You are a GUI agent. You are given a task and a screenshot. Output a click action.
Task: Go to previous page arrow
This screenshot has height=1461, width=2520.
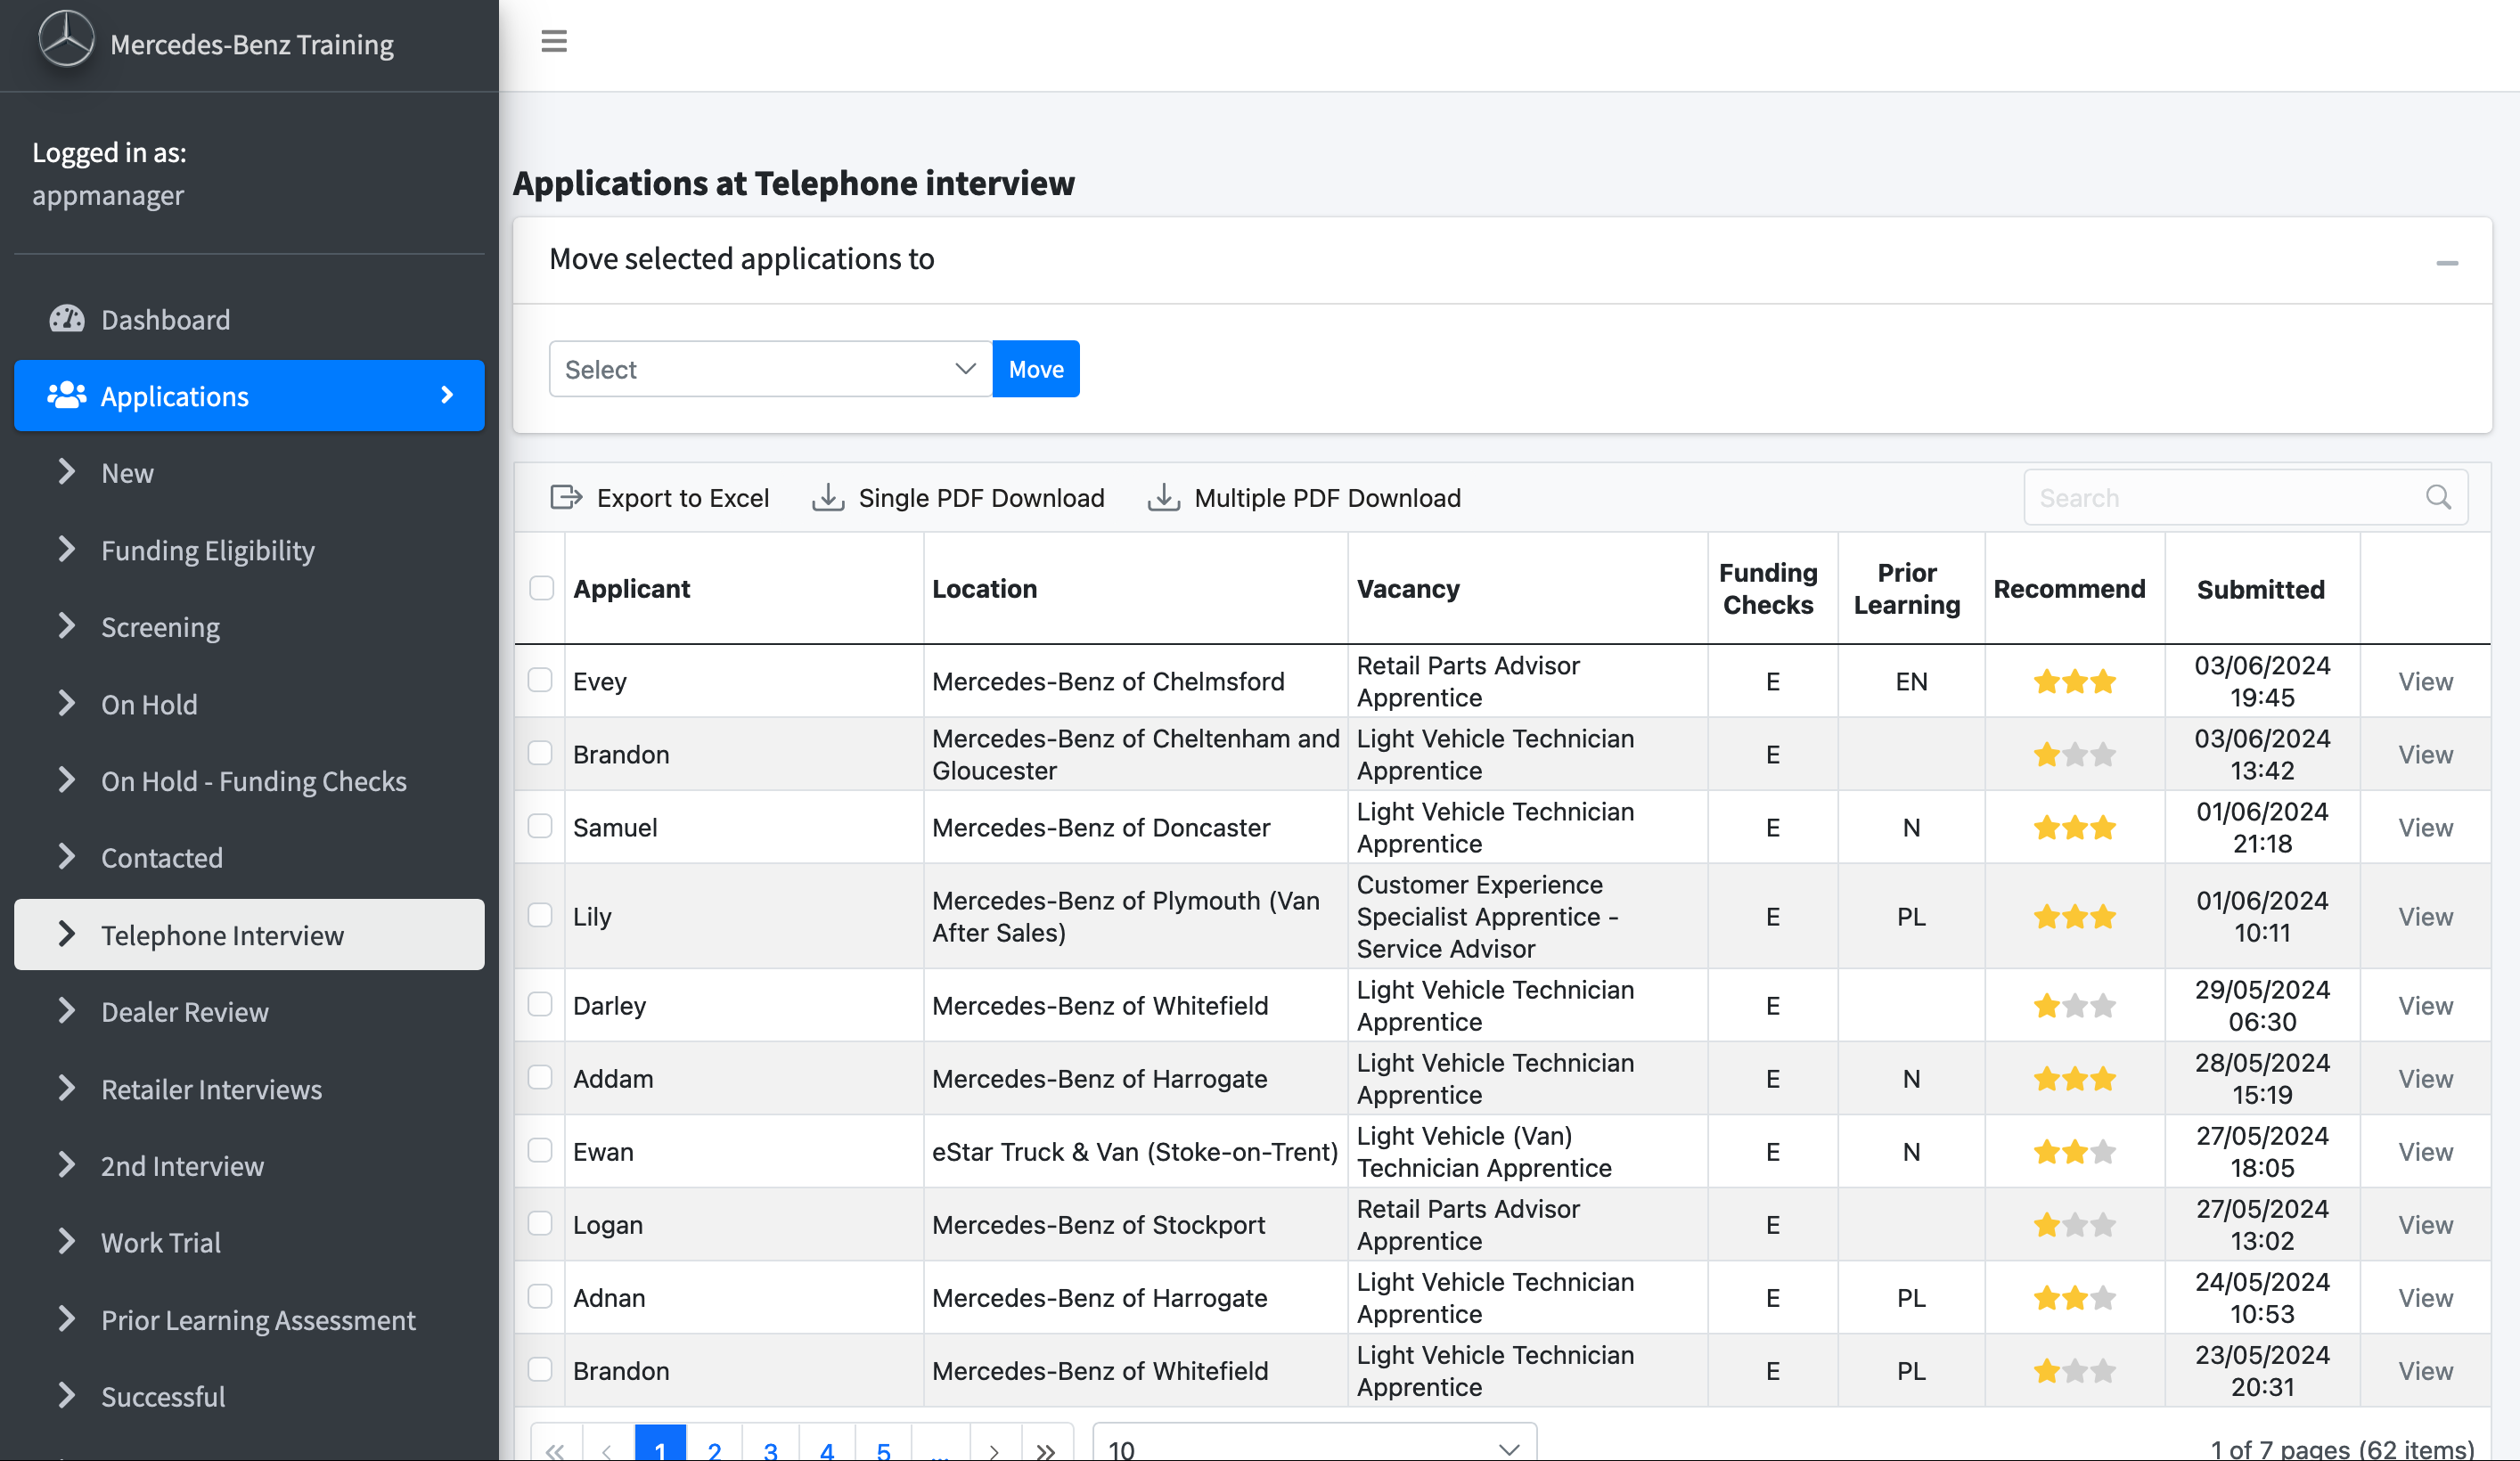click(607, 1450)
